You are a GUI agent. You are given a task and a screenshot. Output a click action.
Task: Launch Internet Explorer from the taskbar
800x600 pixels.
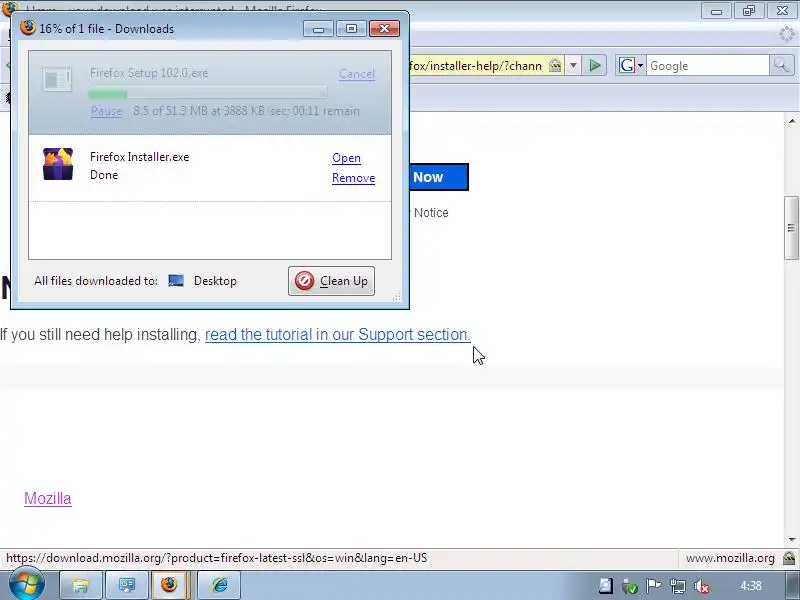219,585
